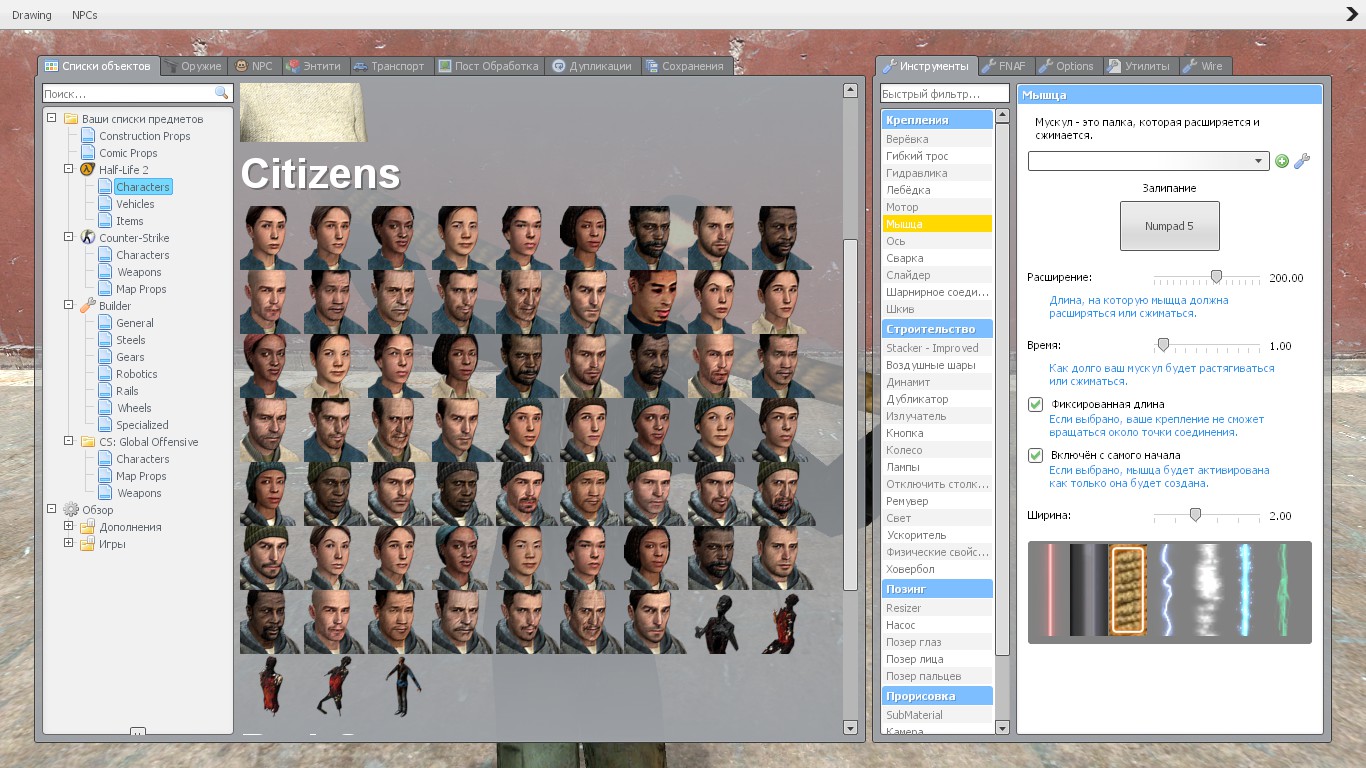Open the Gears list under Builder
The image size is (1366, 768).
(130, 357)
